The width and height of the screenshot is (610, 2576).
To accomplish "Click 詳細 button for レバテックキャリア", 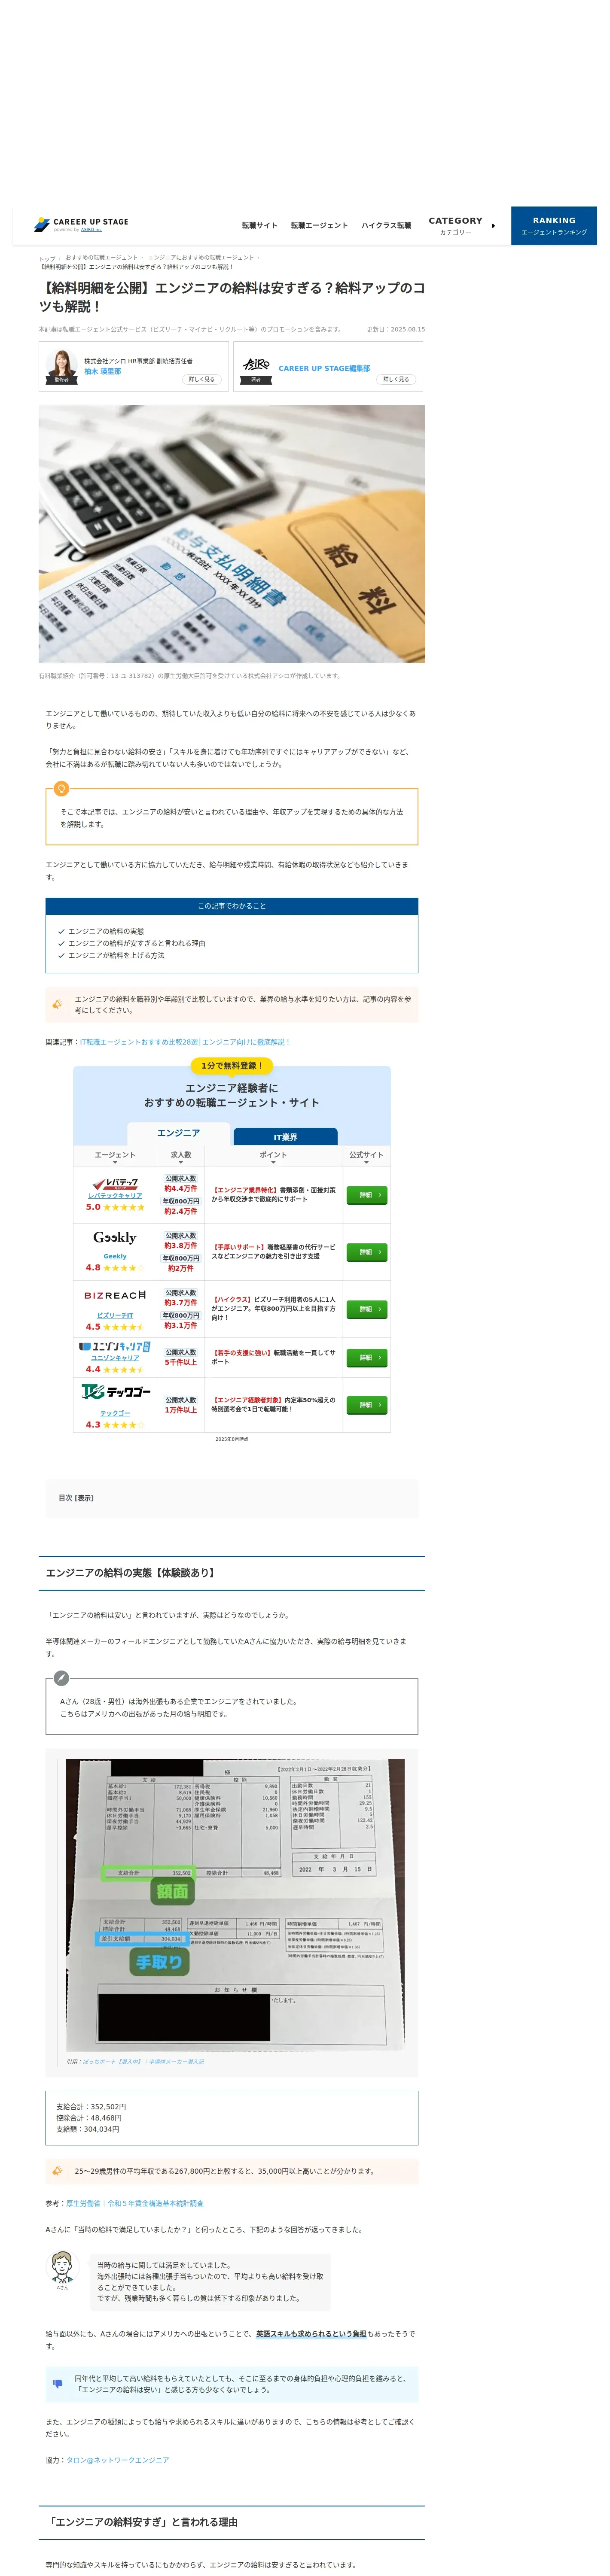I will coord(366,1195).
